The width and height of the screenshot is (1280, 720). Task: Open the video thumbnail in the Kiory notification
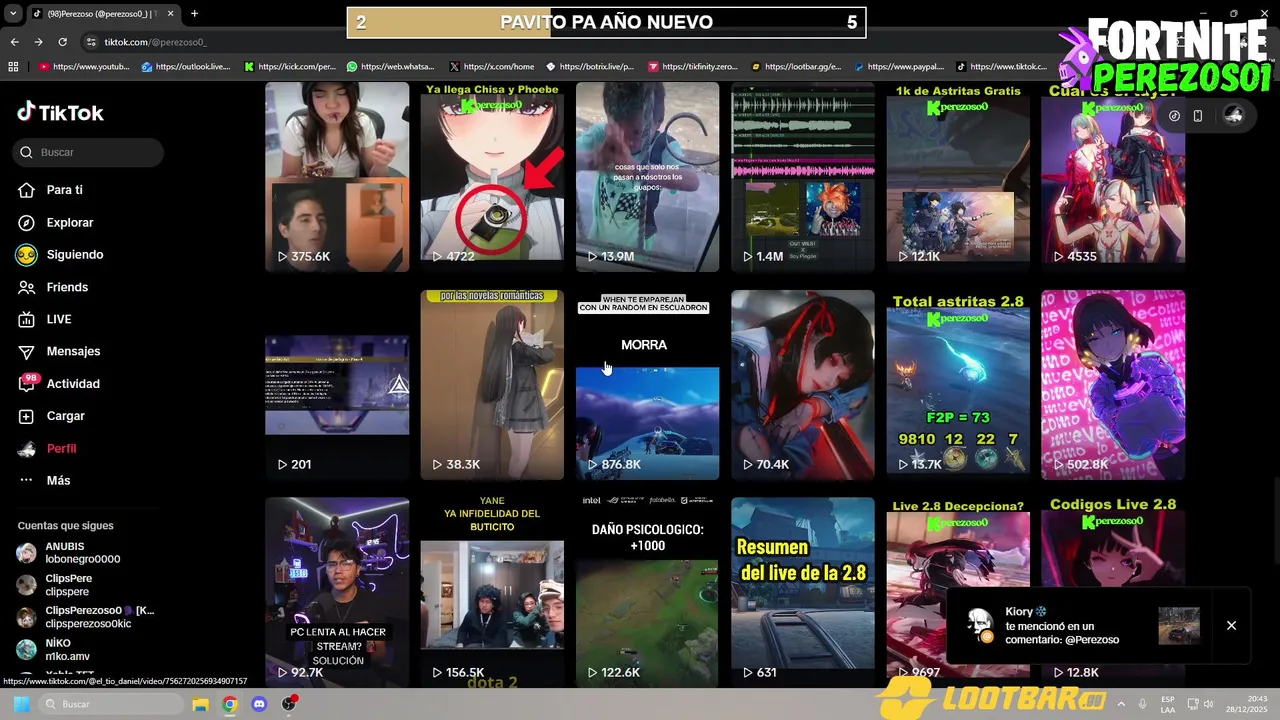click(x=1179, y=626)
